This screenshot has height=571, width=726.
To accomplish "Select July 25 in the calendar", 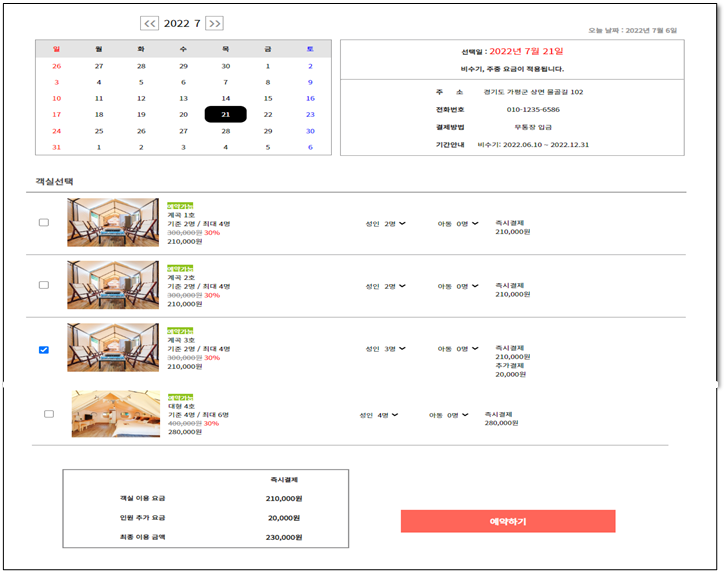I will pyautogui.click(x=99, y=131).
